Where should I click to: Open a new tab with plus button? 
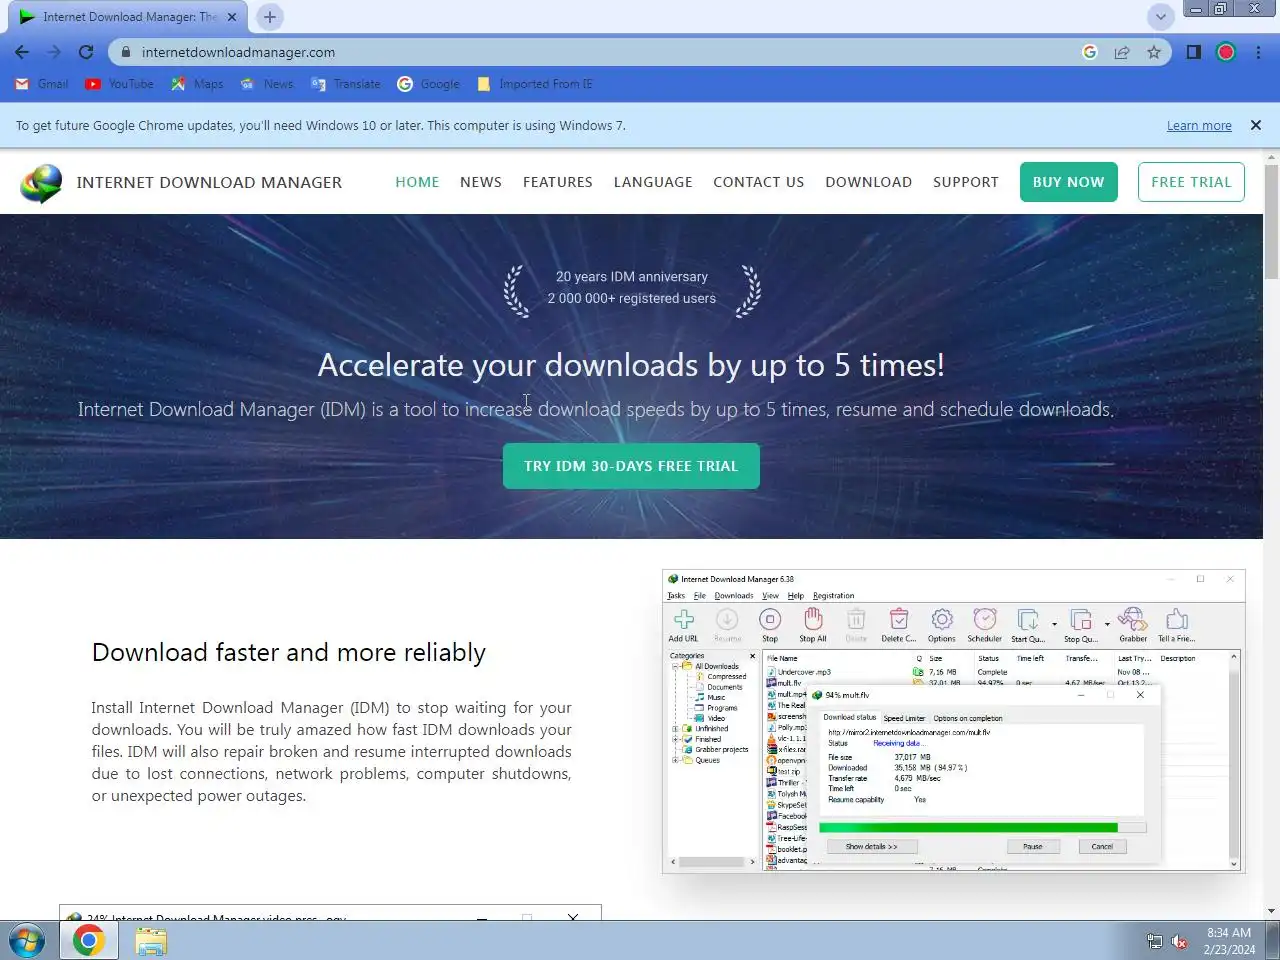point(270,17)
